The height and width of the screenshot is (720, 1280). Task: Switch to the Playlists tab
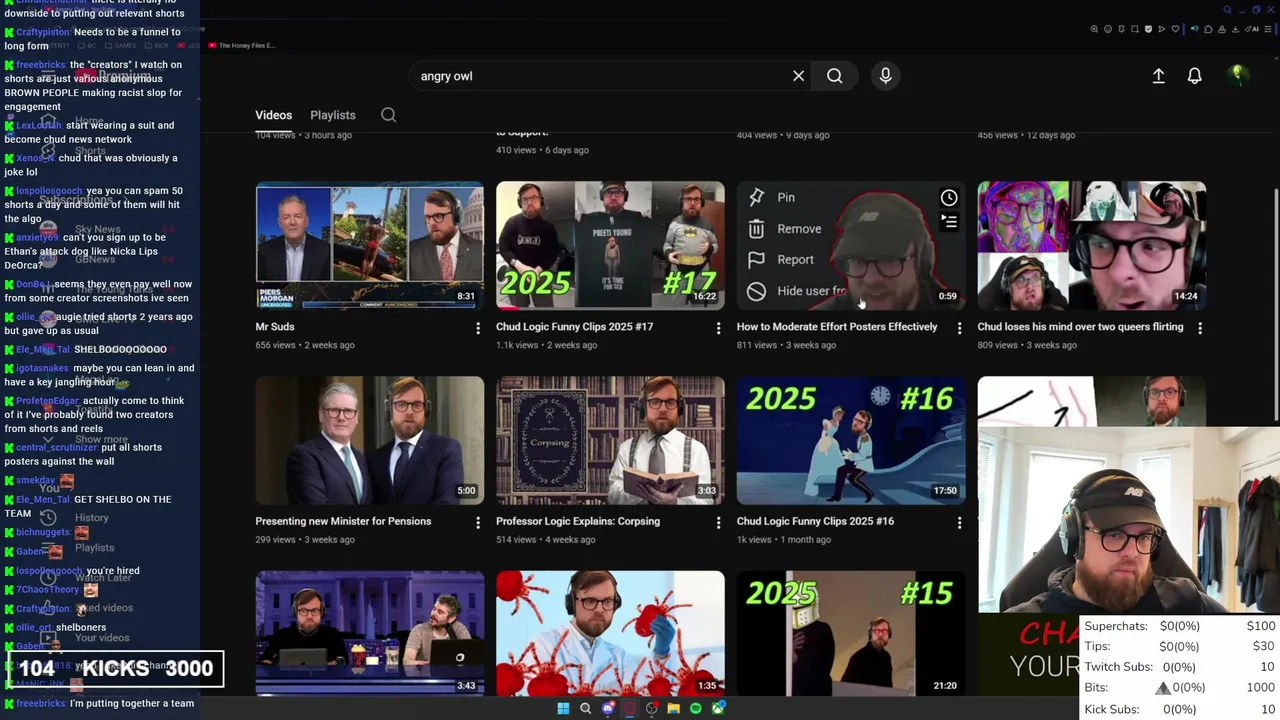(x=333, y=115)
